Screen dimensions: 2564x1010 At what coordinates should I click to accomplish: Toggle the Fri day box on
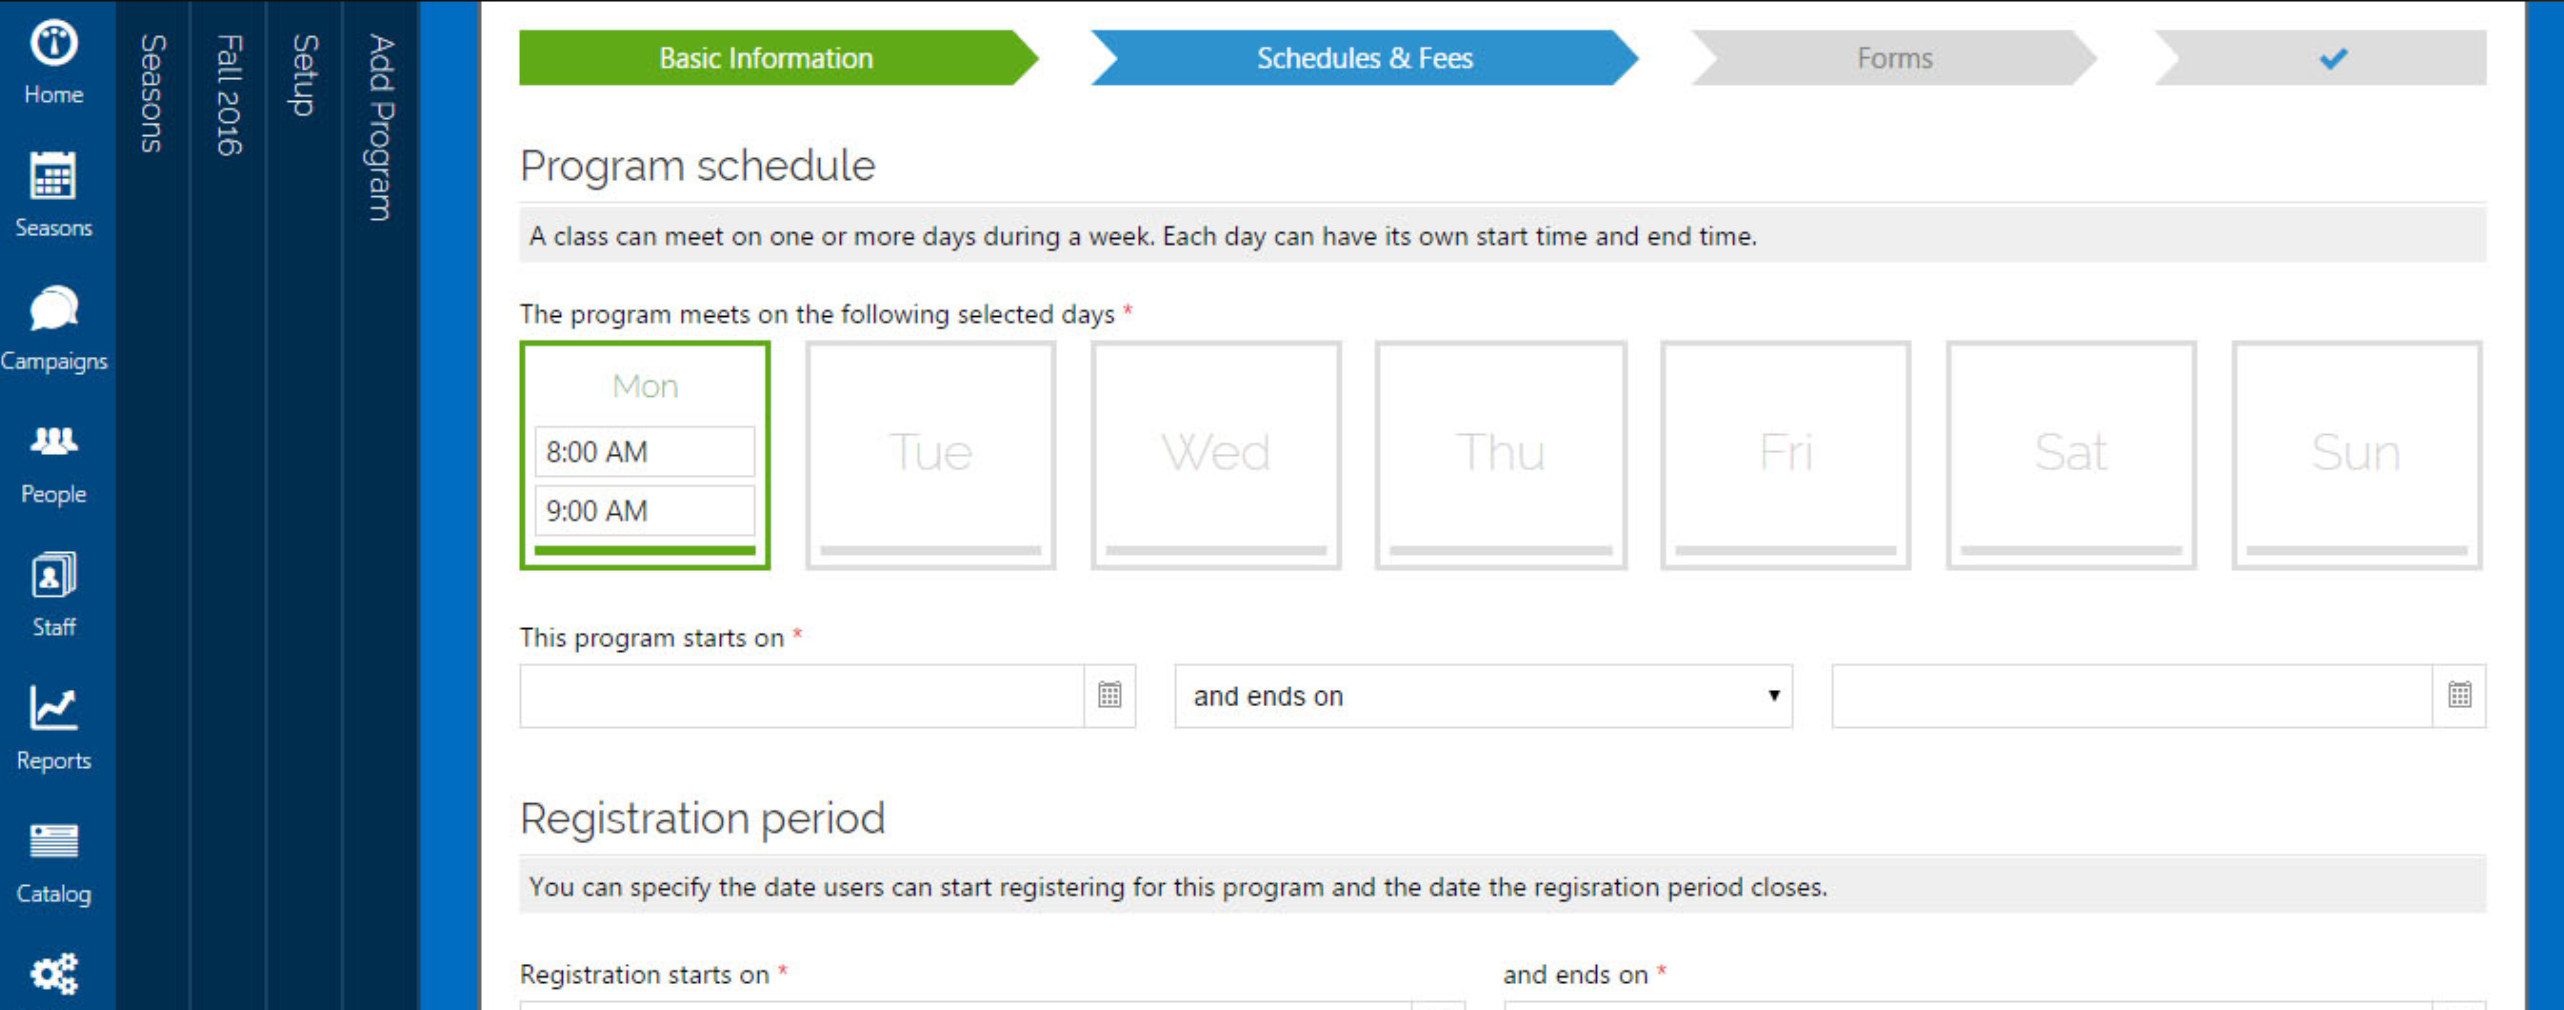tap(1785, 454)
